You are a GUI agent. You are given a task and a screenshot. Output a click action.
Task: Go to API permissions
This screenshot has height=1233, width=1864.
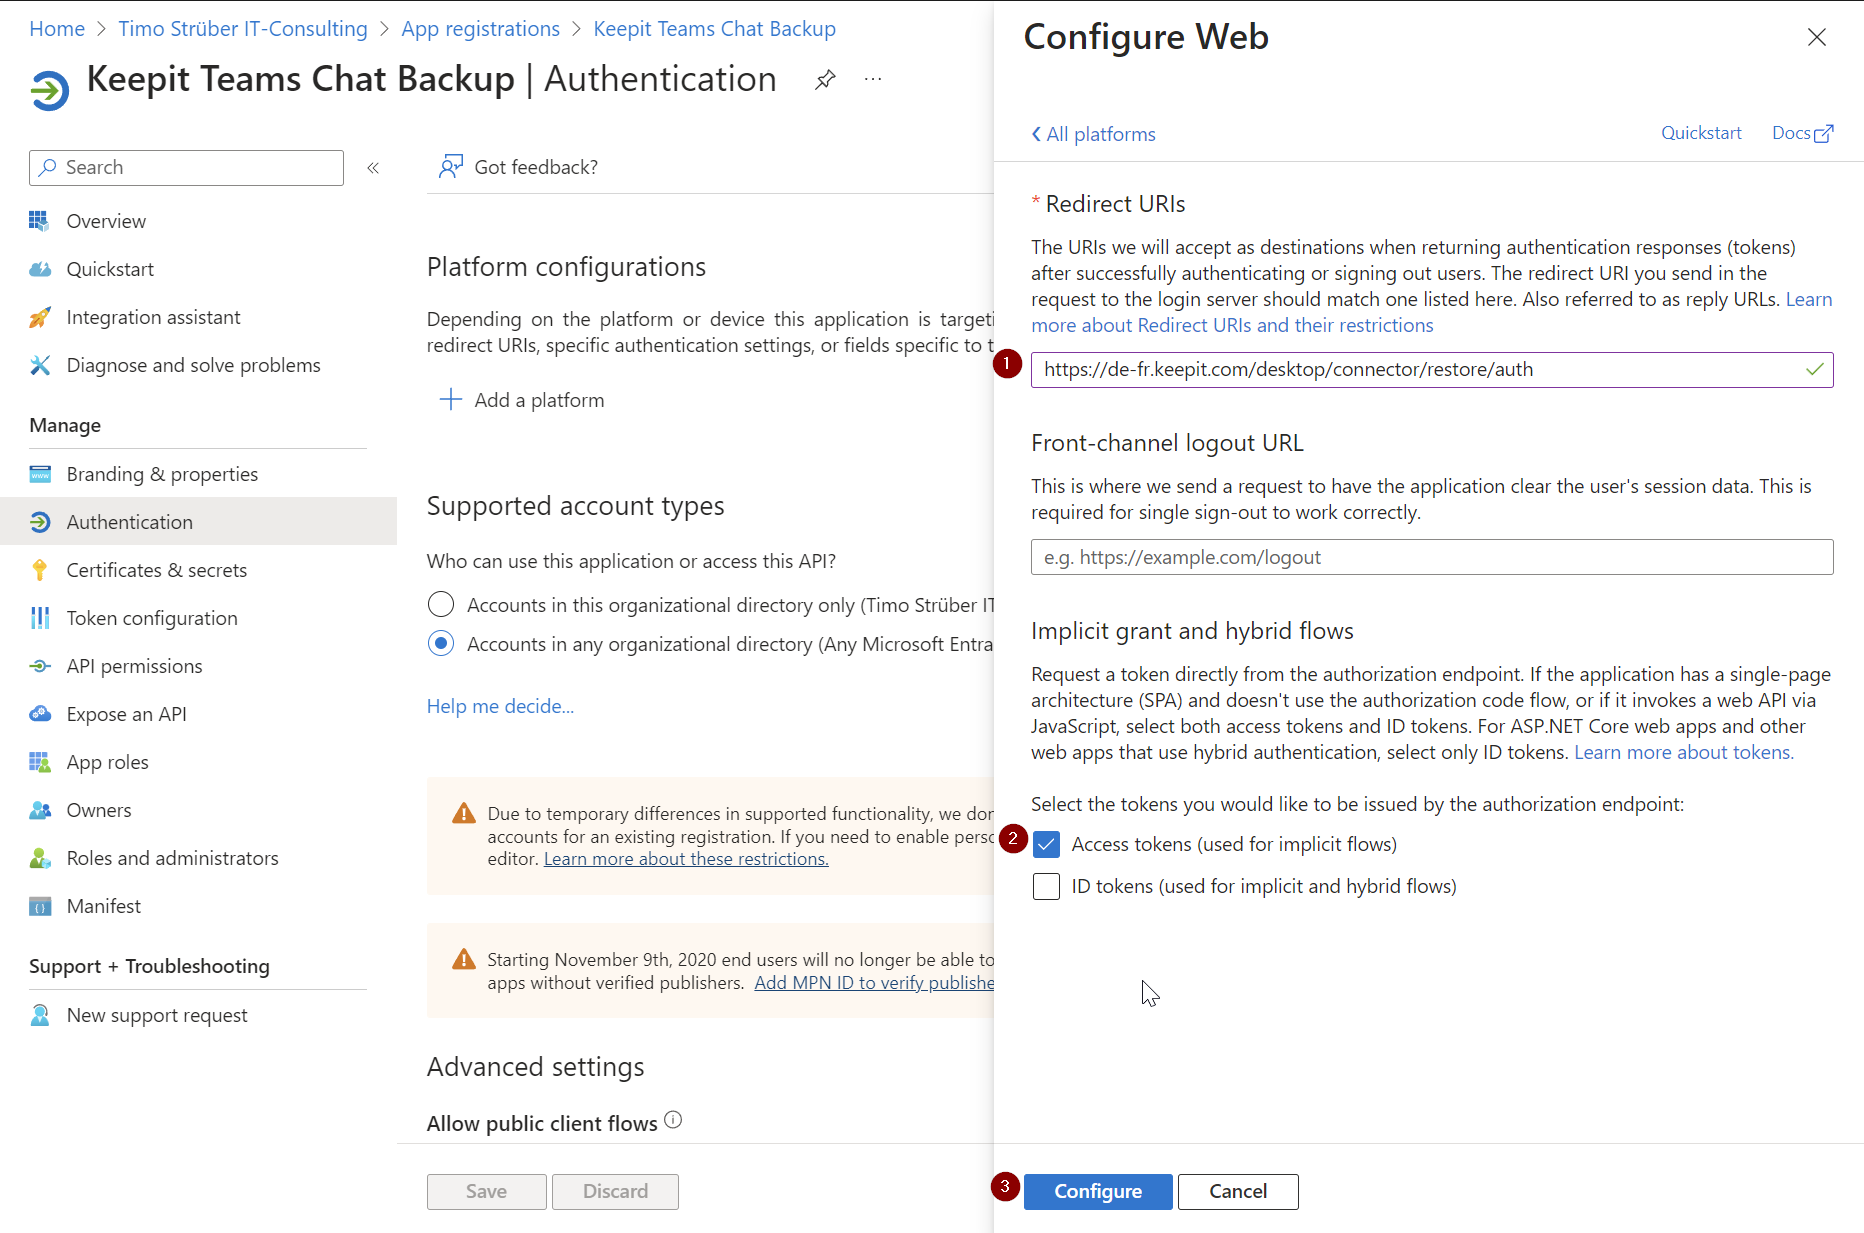[134, 666]
